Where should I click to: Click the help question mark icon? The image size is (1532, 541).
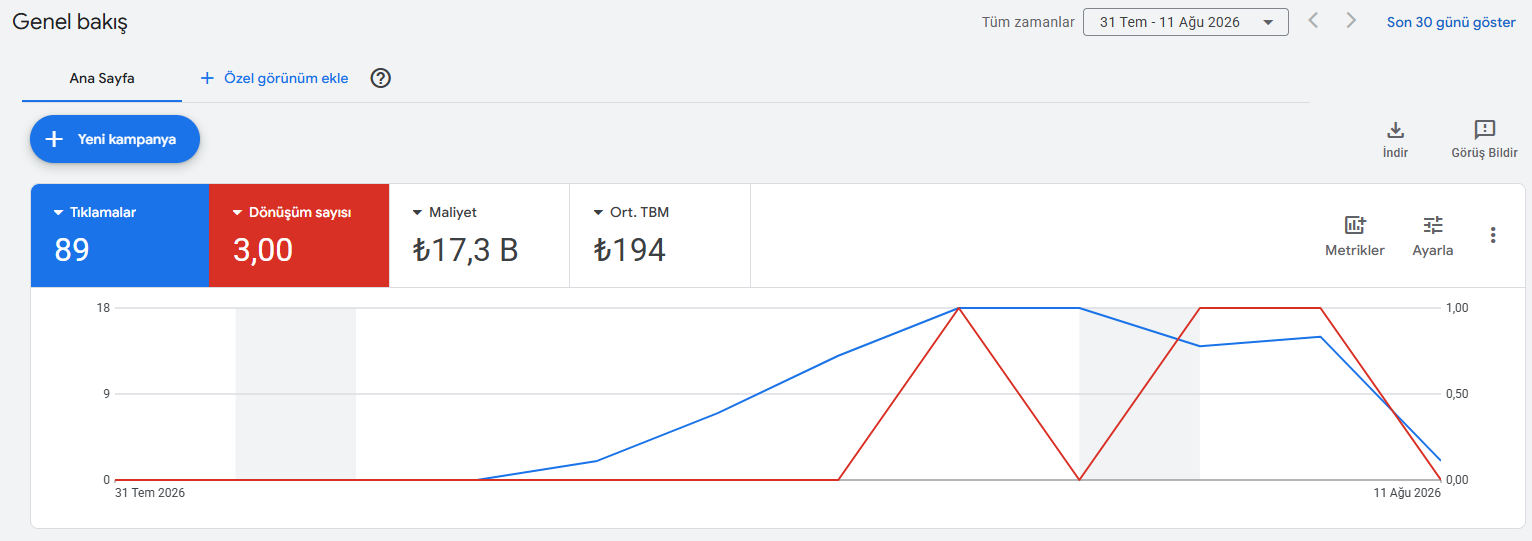pos(380,78)
